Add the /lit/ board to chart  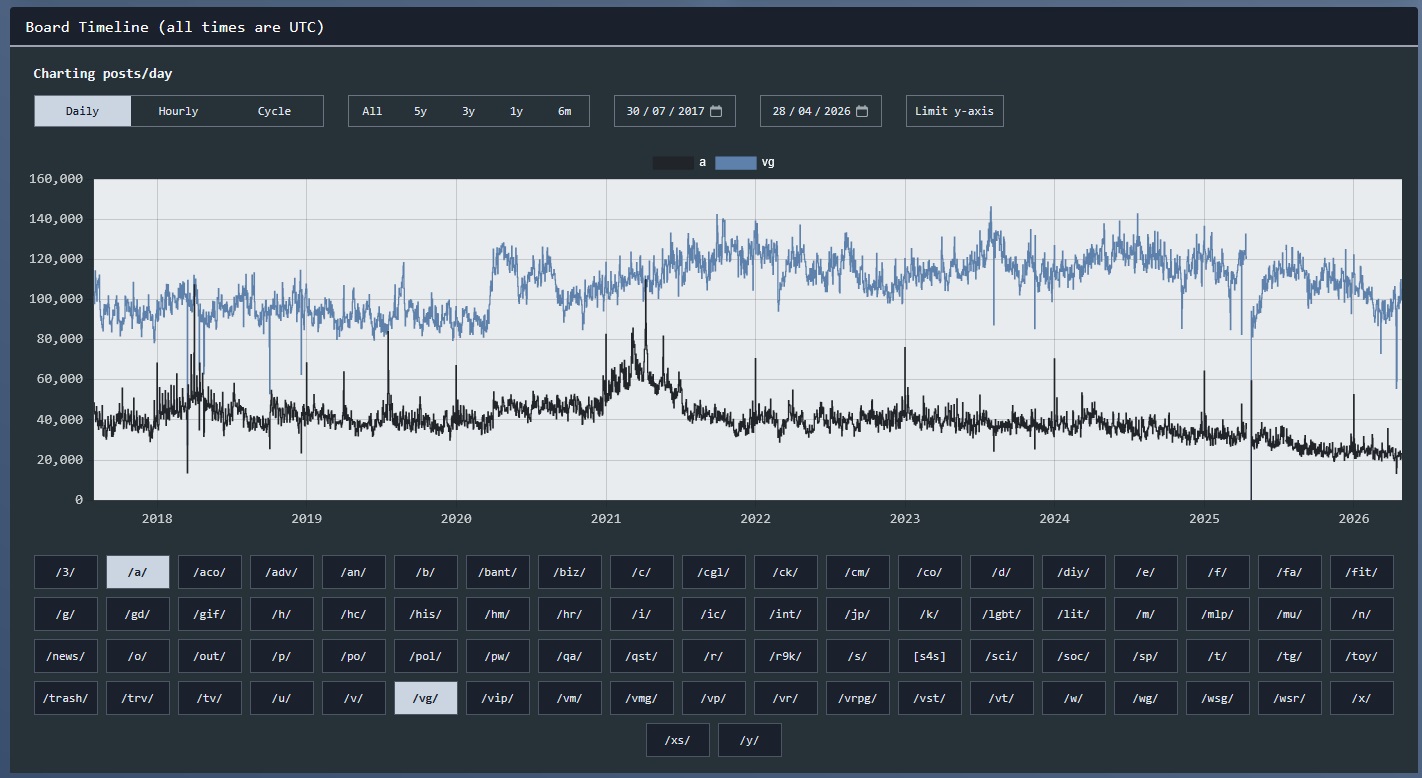[1074, 614]
